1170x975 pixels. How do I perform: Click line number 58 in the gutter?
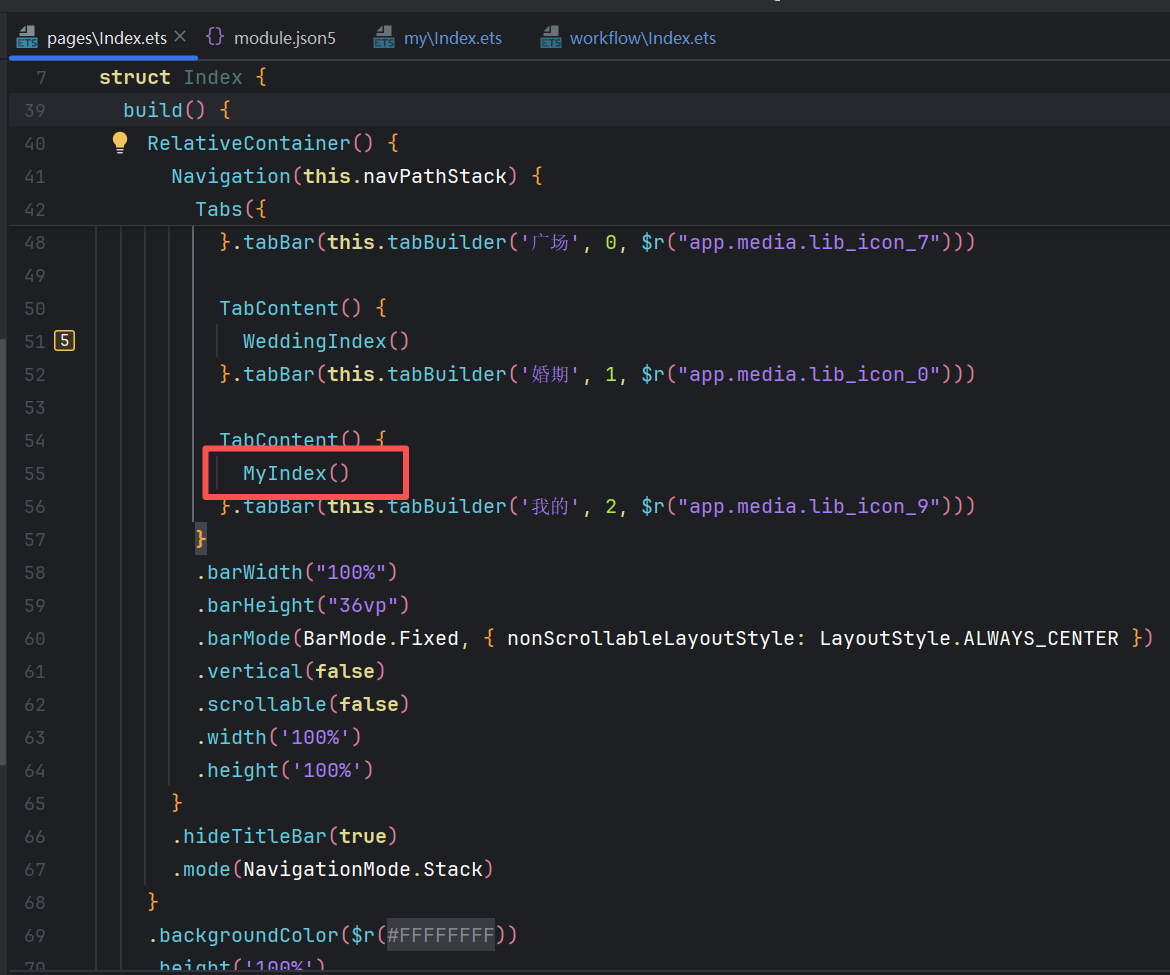[x=34, y=572]
